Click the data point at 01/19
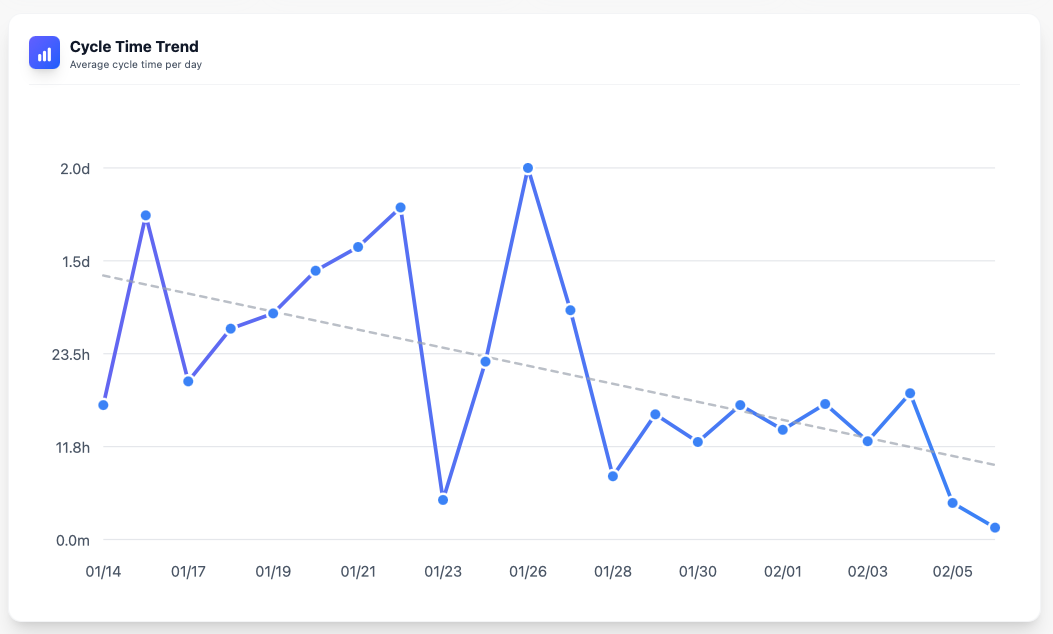Image resolution: width=1053 pixels, height=634 pixels. coord(273,313)
